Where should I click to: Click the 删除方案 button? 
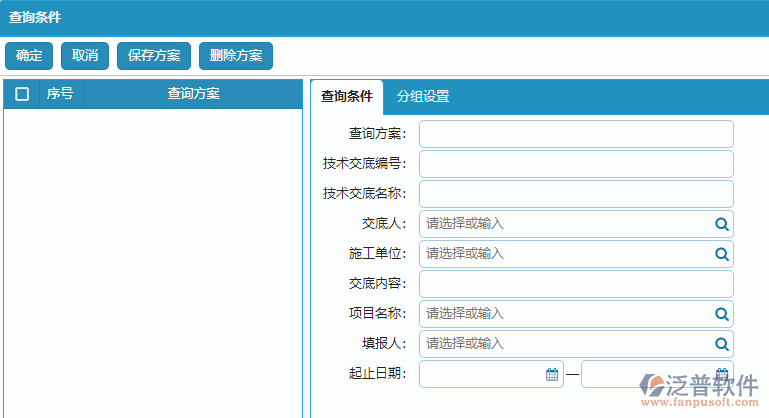click(x=236, y=56)
